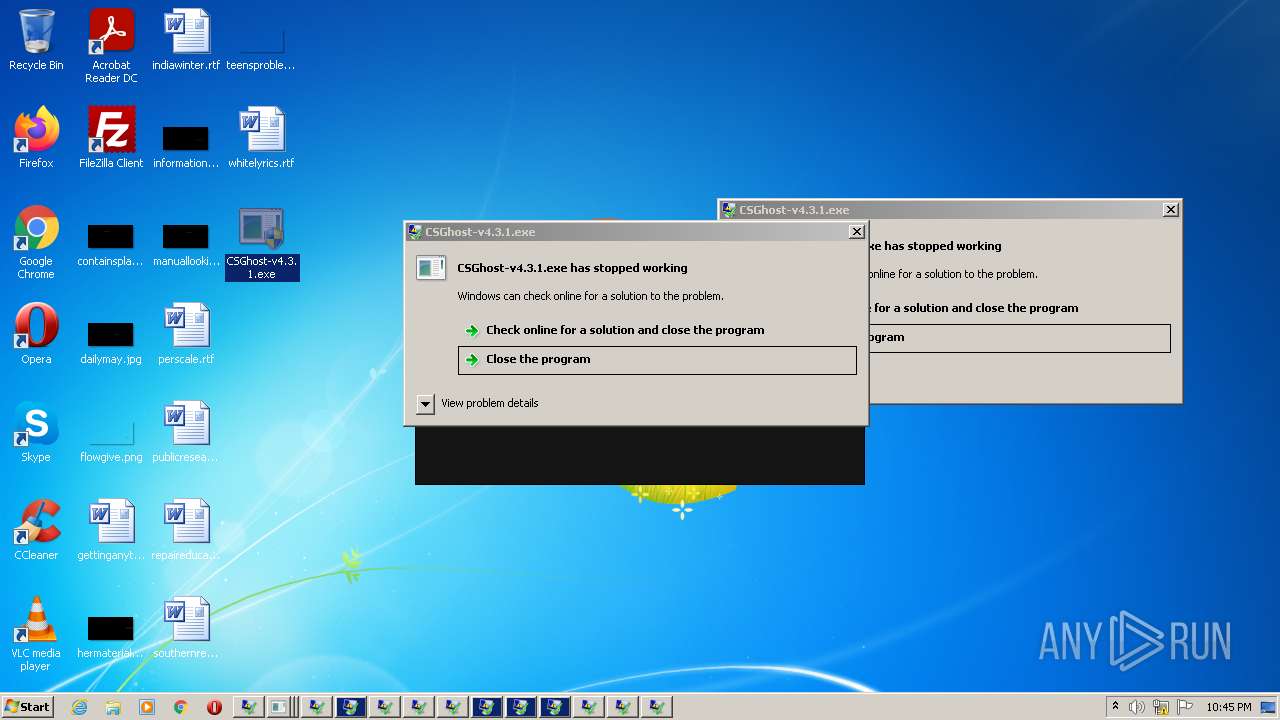This screenshot has width=1280, height=720.
Task: Open the Recycle Bin desktop icon
Action: tap(36, 40)
